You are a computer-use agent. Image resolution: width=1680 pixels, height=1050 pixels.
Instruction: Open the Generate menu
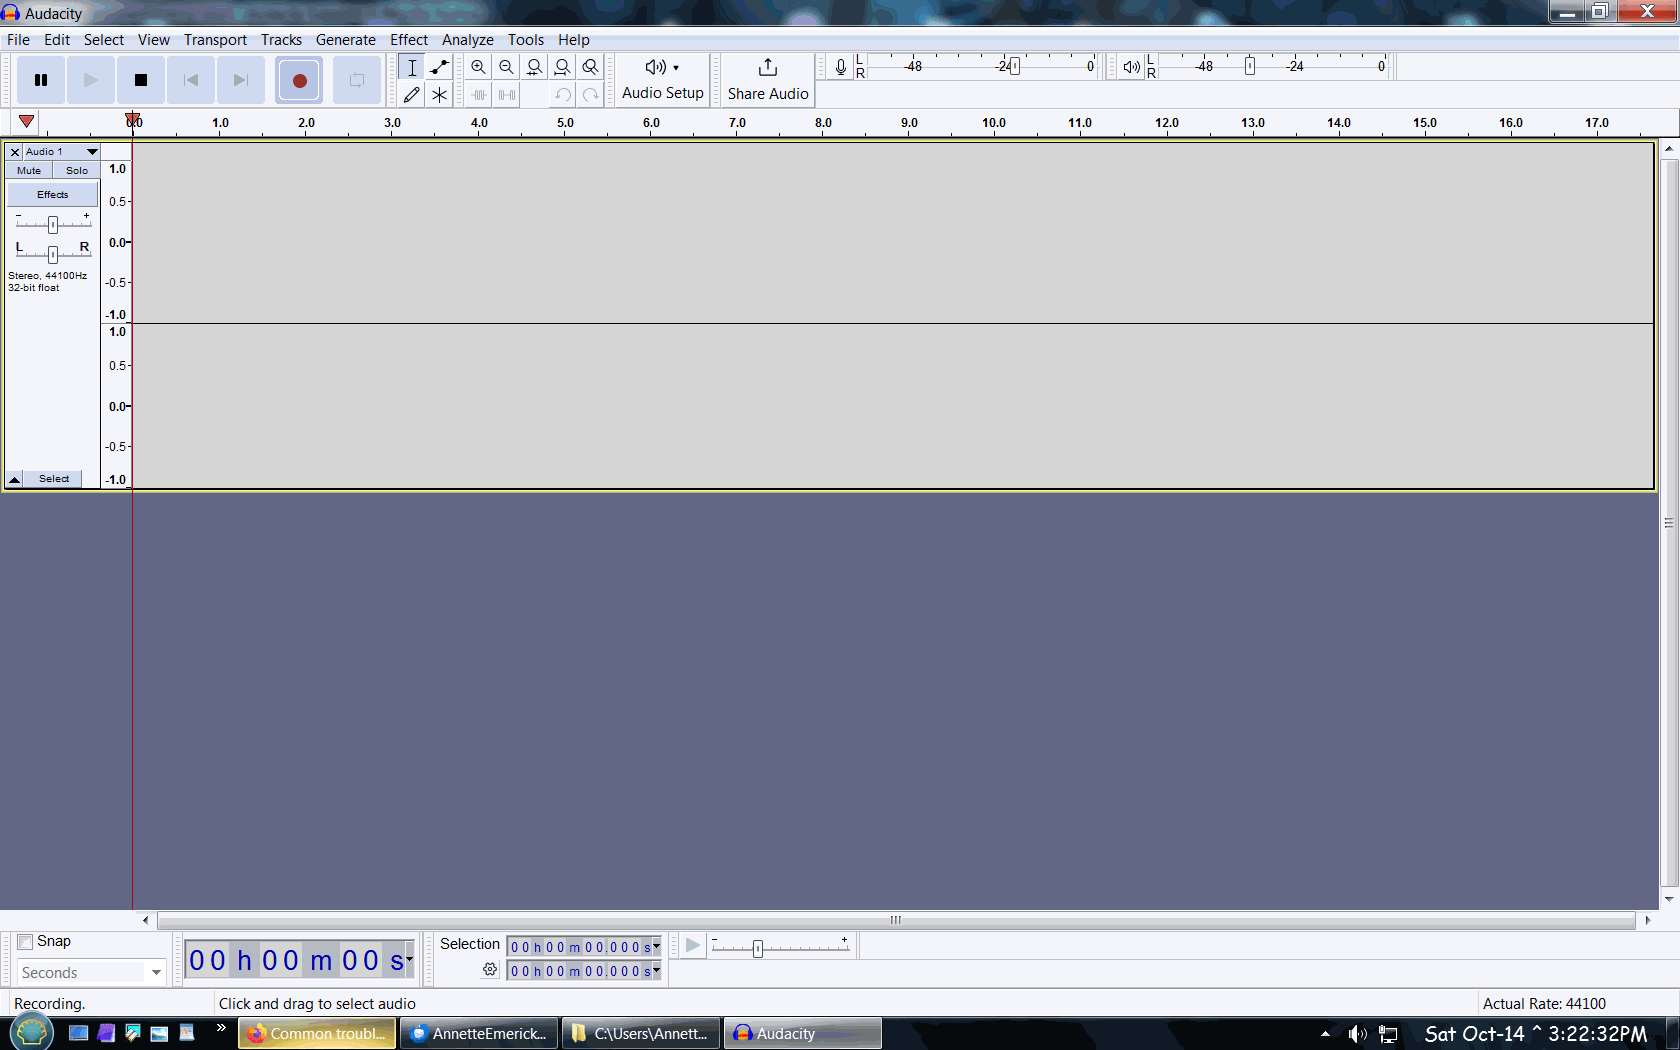click(x=345, y=40)
